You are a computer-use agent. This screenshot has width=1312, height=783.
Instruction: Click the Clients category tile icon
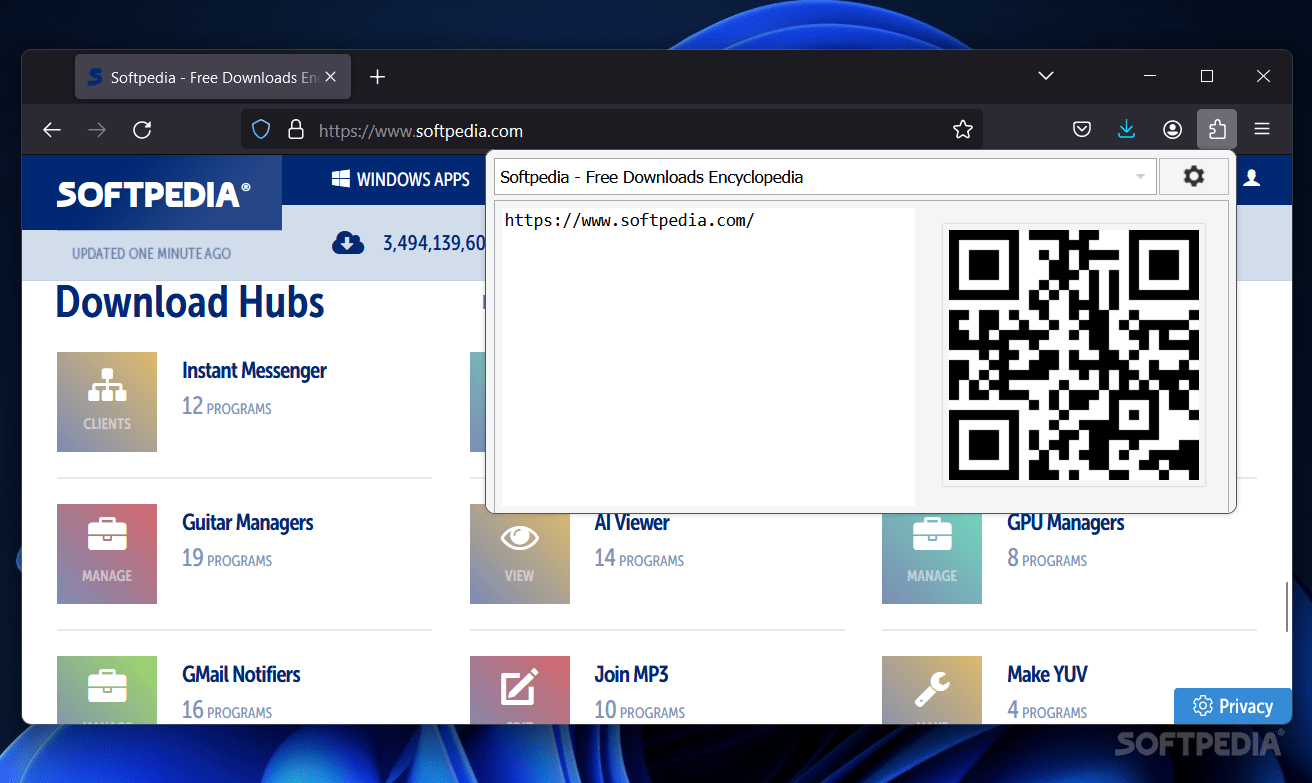[107, 401]
